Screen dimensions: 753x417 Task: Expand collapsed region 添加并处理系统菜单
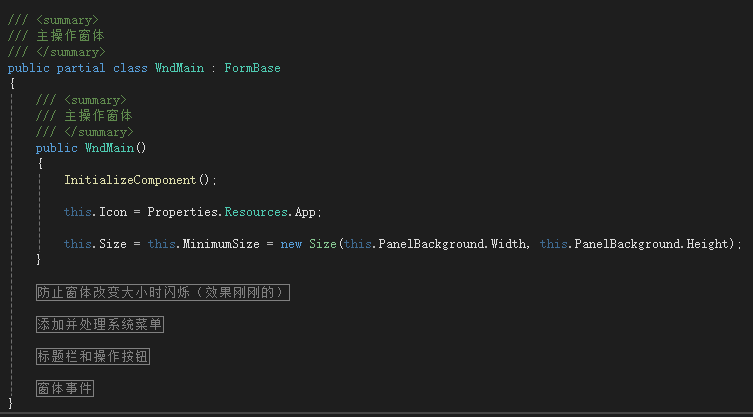point(100,325)
